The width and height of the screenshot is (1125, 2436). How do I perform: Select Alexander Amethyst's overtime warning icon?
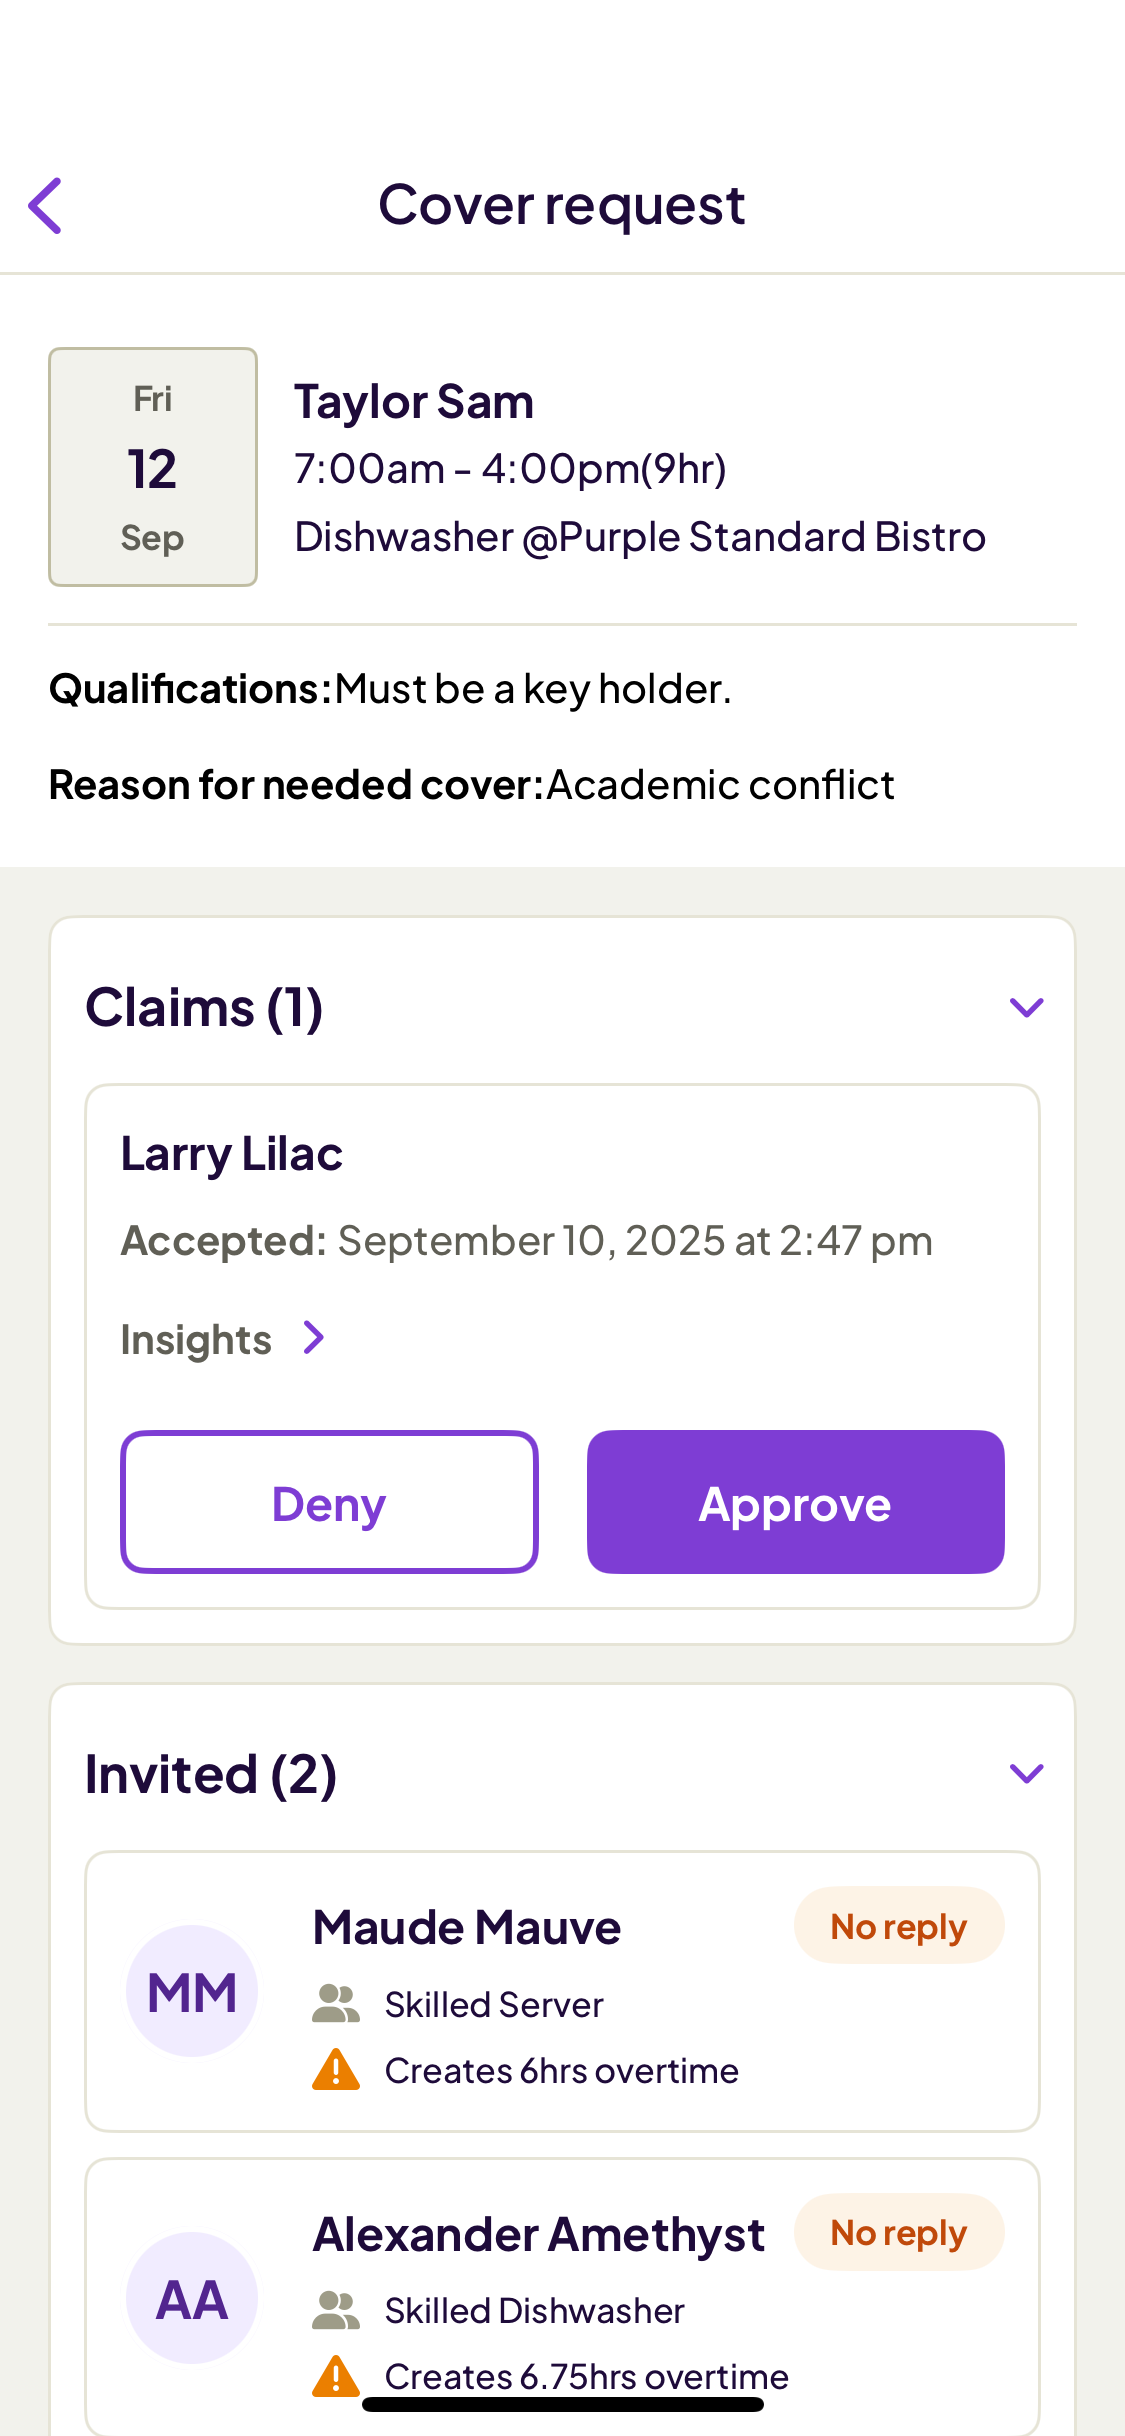coord(336,2376)
